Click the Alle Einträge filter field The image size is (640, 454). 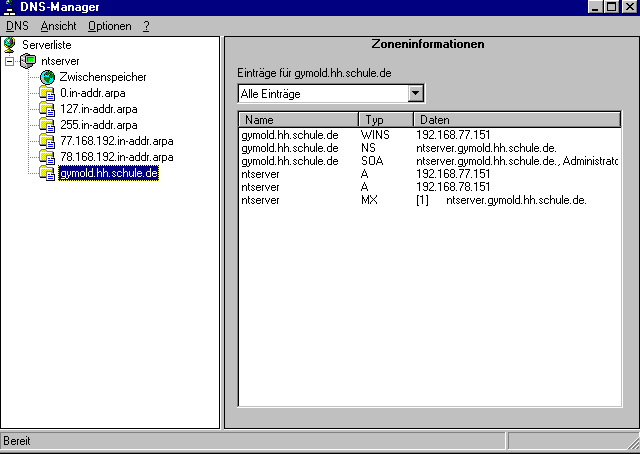point(323,93)
